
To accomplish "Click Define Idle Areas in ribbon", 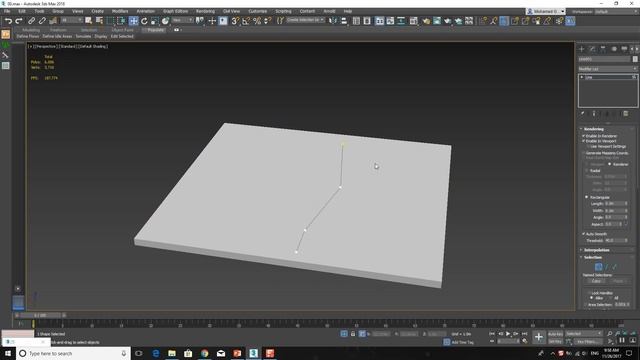I will (57, 36).
